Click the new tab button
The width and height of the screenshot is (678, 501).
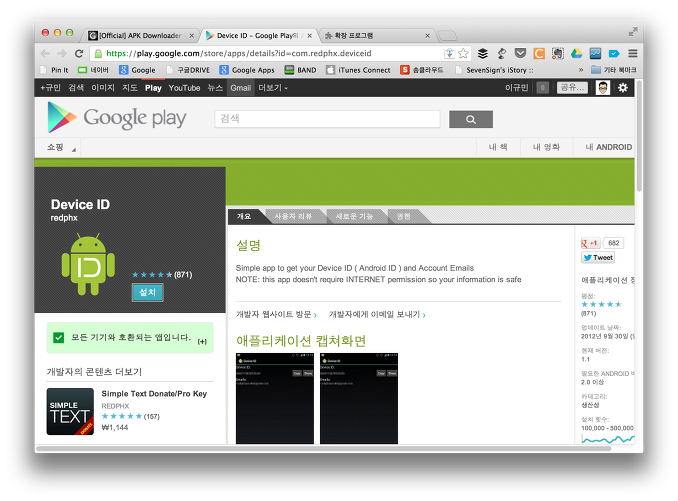point(448,35)
